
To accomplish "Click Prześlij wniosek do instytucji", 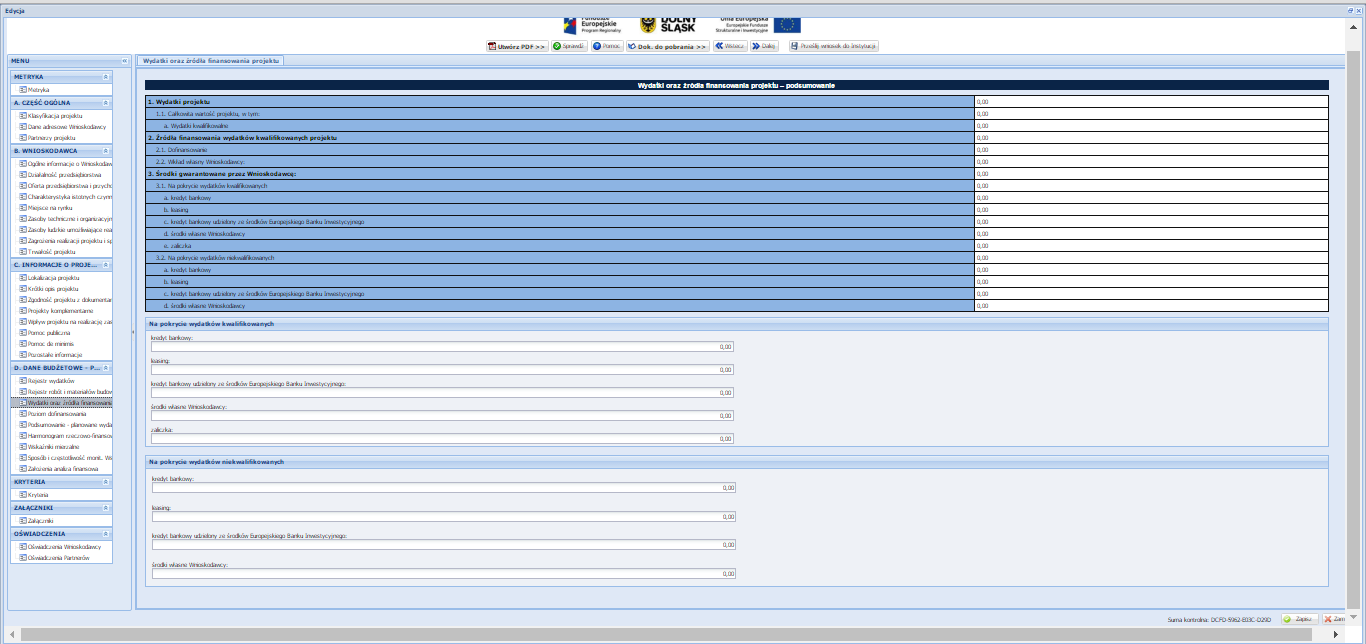I will tap(834, 46).
